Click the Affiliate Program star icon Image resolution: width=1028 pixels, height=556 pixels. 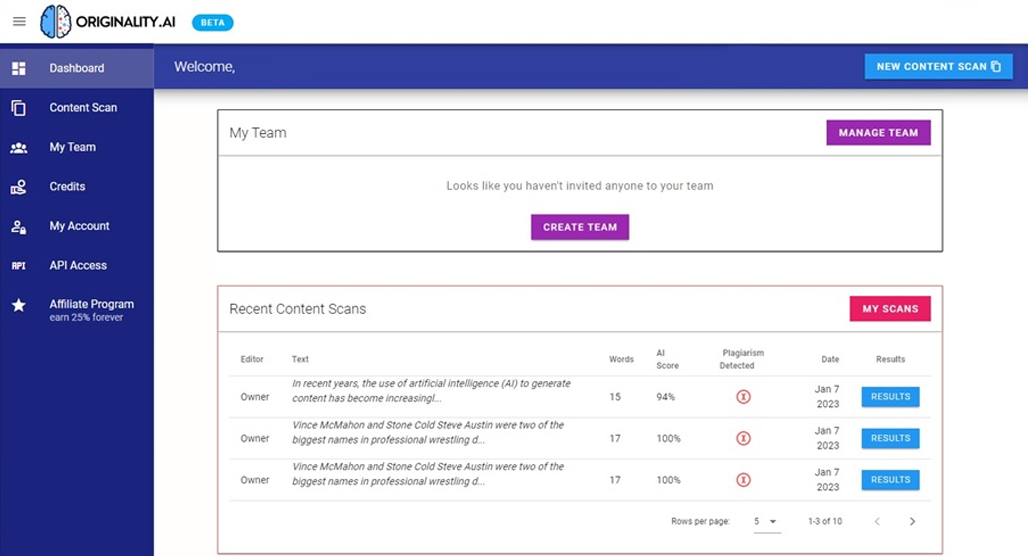point(19,305)
